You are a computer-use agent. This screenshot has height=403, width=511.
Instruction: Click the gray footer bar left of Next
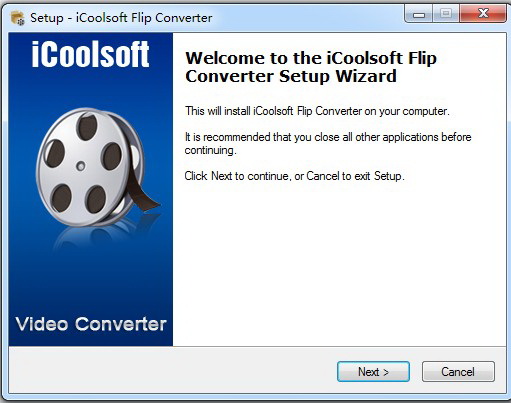coord(172,370)
